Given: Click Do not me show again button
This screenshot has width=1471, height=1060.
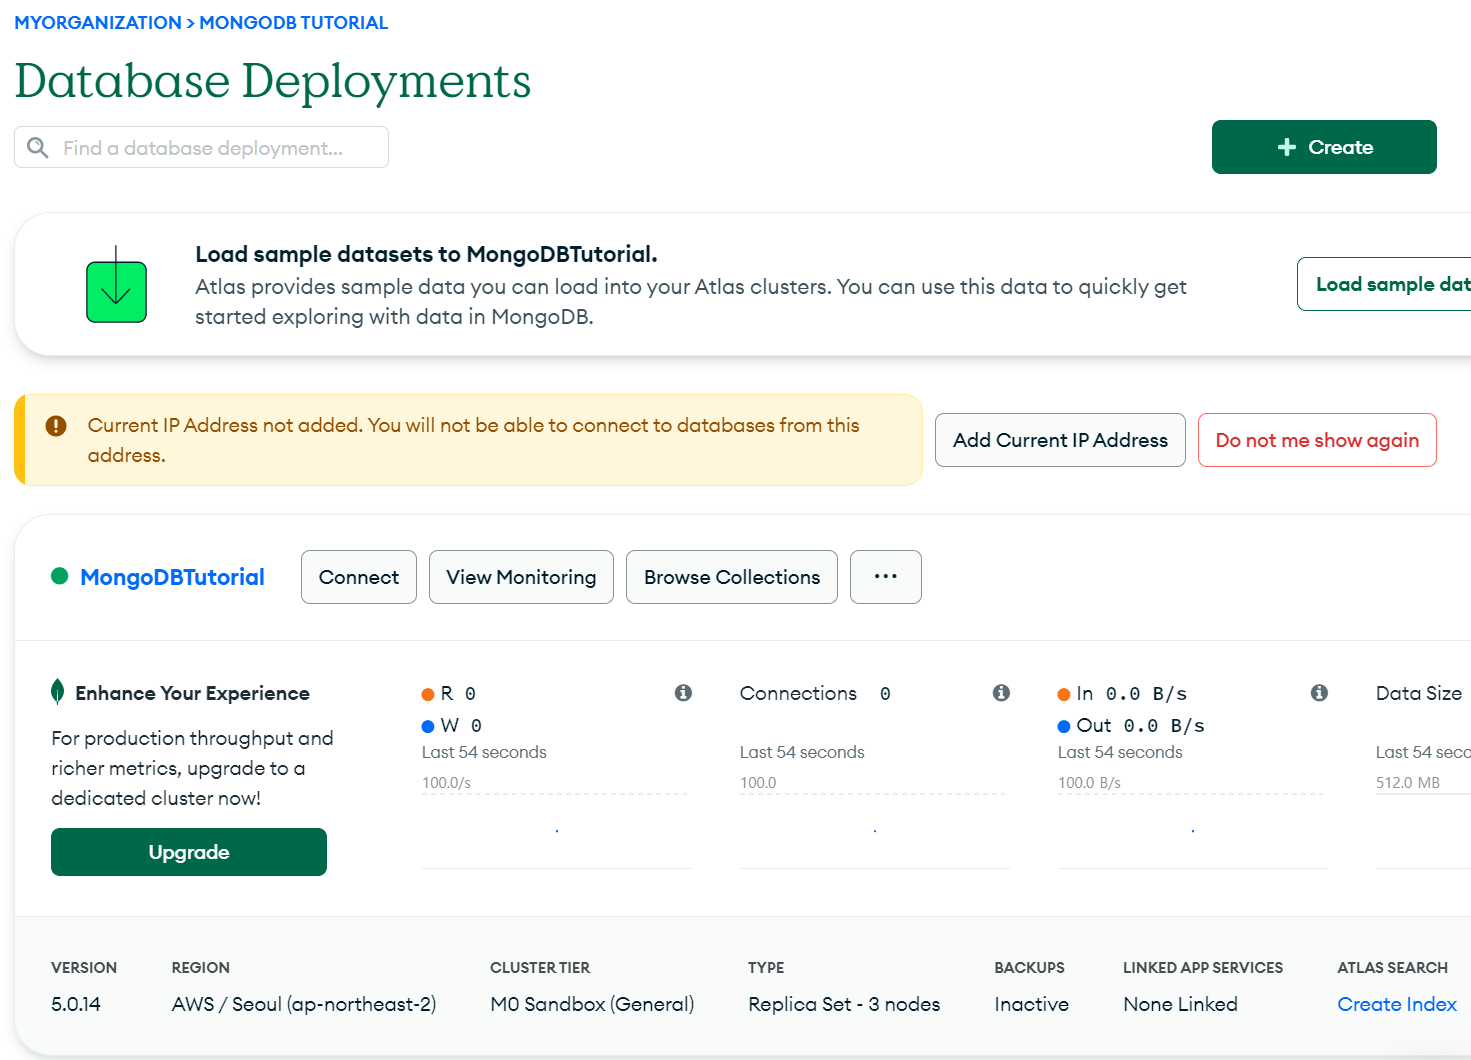Looking at the screenshot, I should (1317, 440).
